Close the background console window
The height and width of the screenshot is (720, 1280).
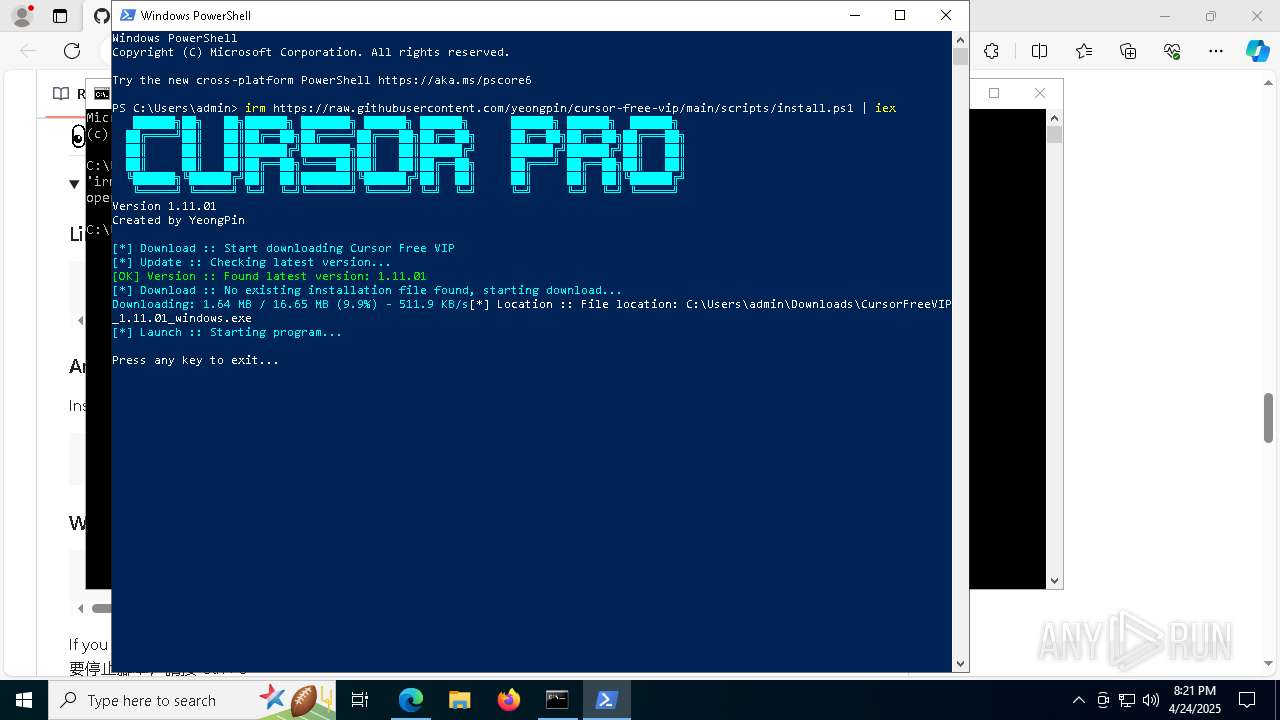[1040, 93]
